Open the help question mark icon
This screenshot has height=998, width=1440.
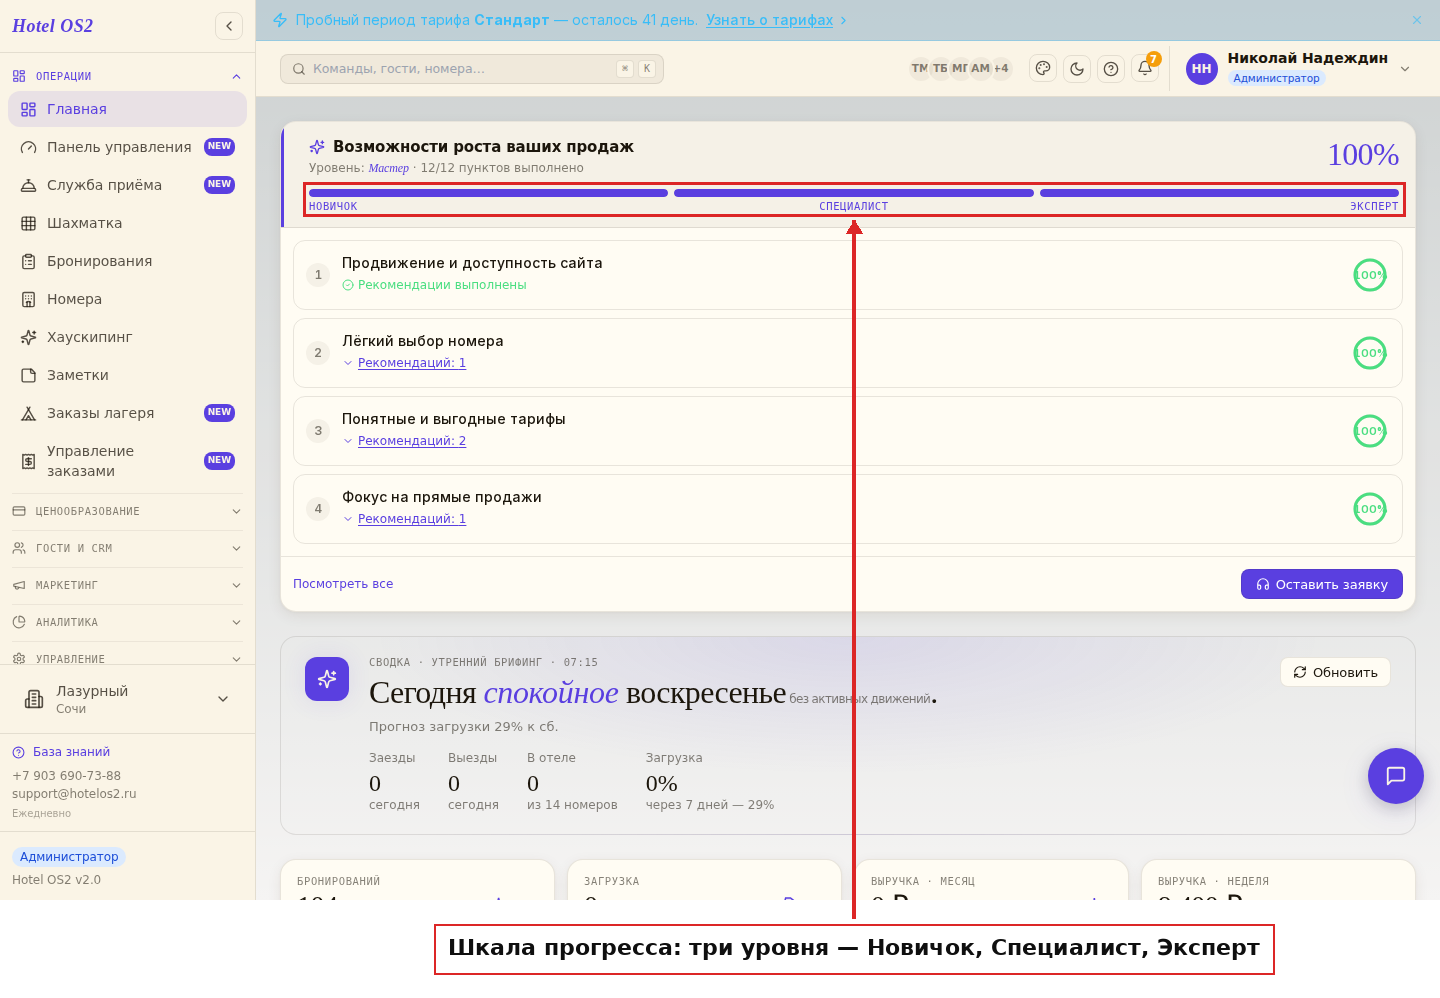(1111, 68)
